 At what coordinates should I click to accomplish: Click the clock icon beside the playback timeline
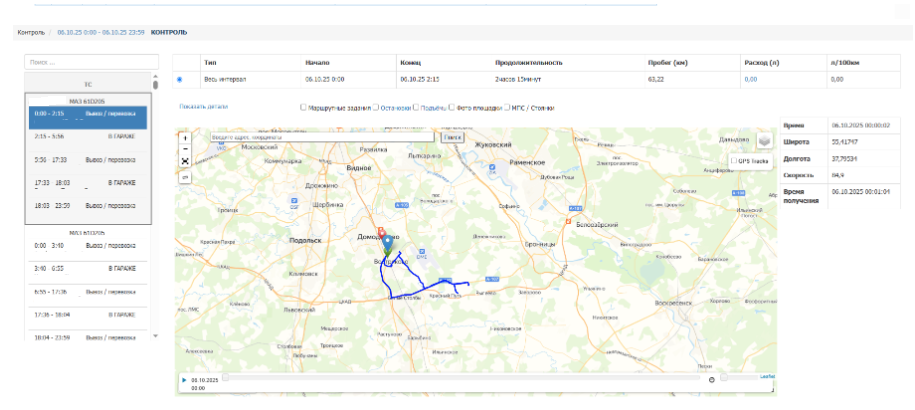pyautogui.click(x=711, y=379)
